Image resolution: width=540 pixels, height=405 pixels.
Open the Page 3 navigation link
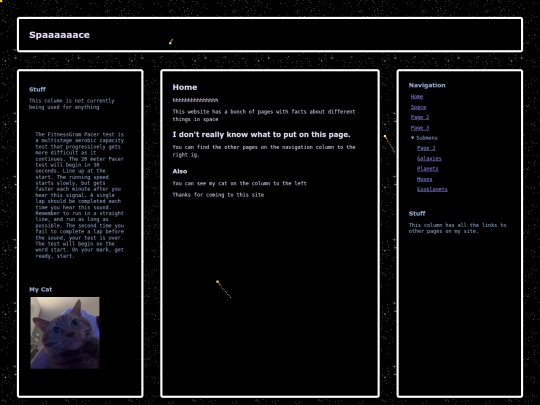(x=420, y=128)
